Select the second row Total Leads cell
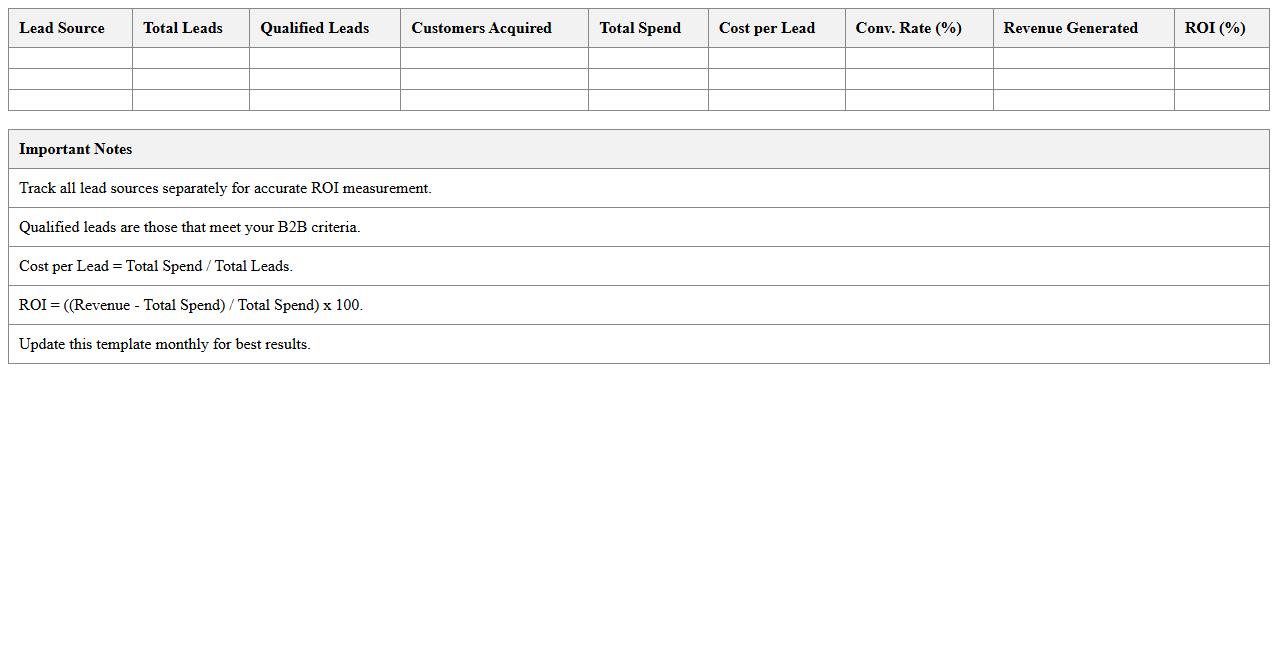 190,79
